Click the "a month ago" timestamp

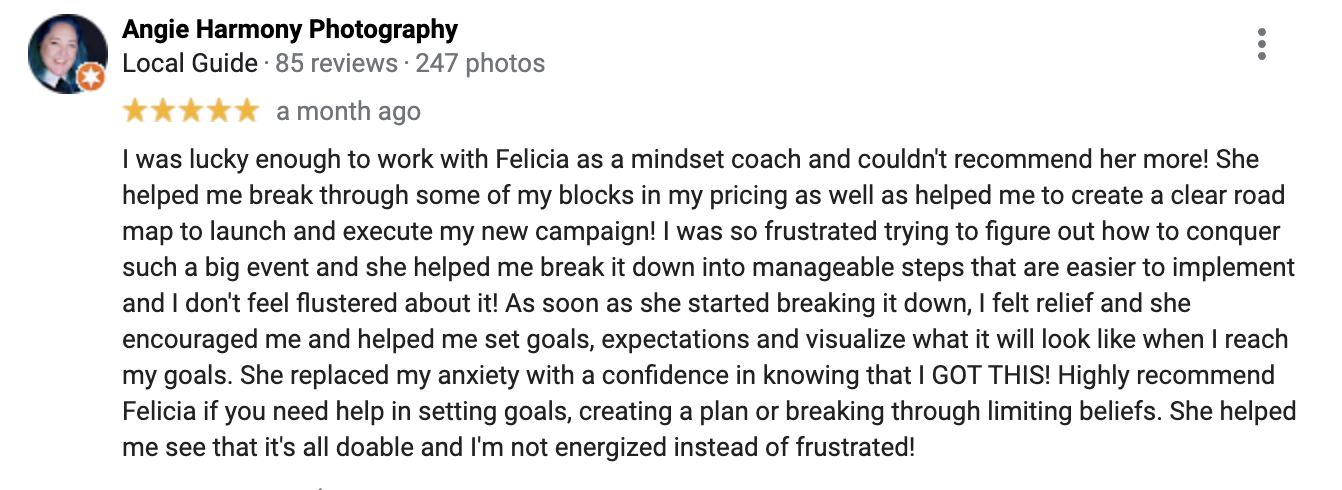pos(348,112)
